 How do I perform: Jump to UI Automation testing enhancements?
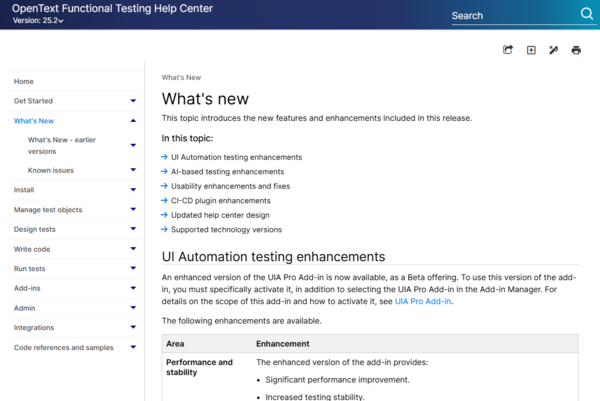pos(236,157)
